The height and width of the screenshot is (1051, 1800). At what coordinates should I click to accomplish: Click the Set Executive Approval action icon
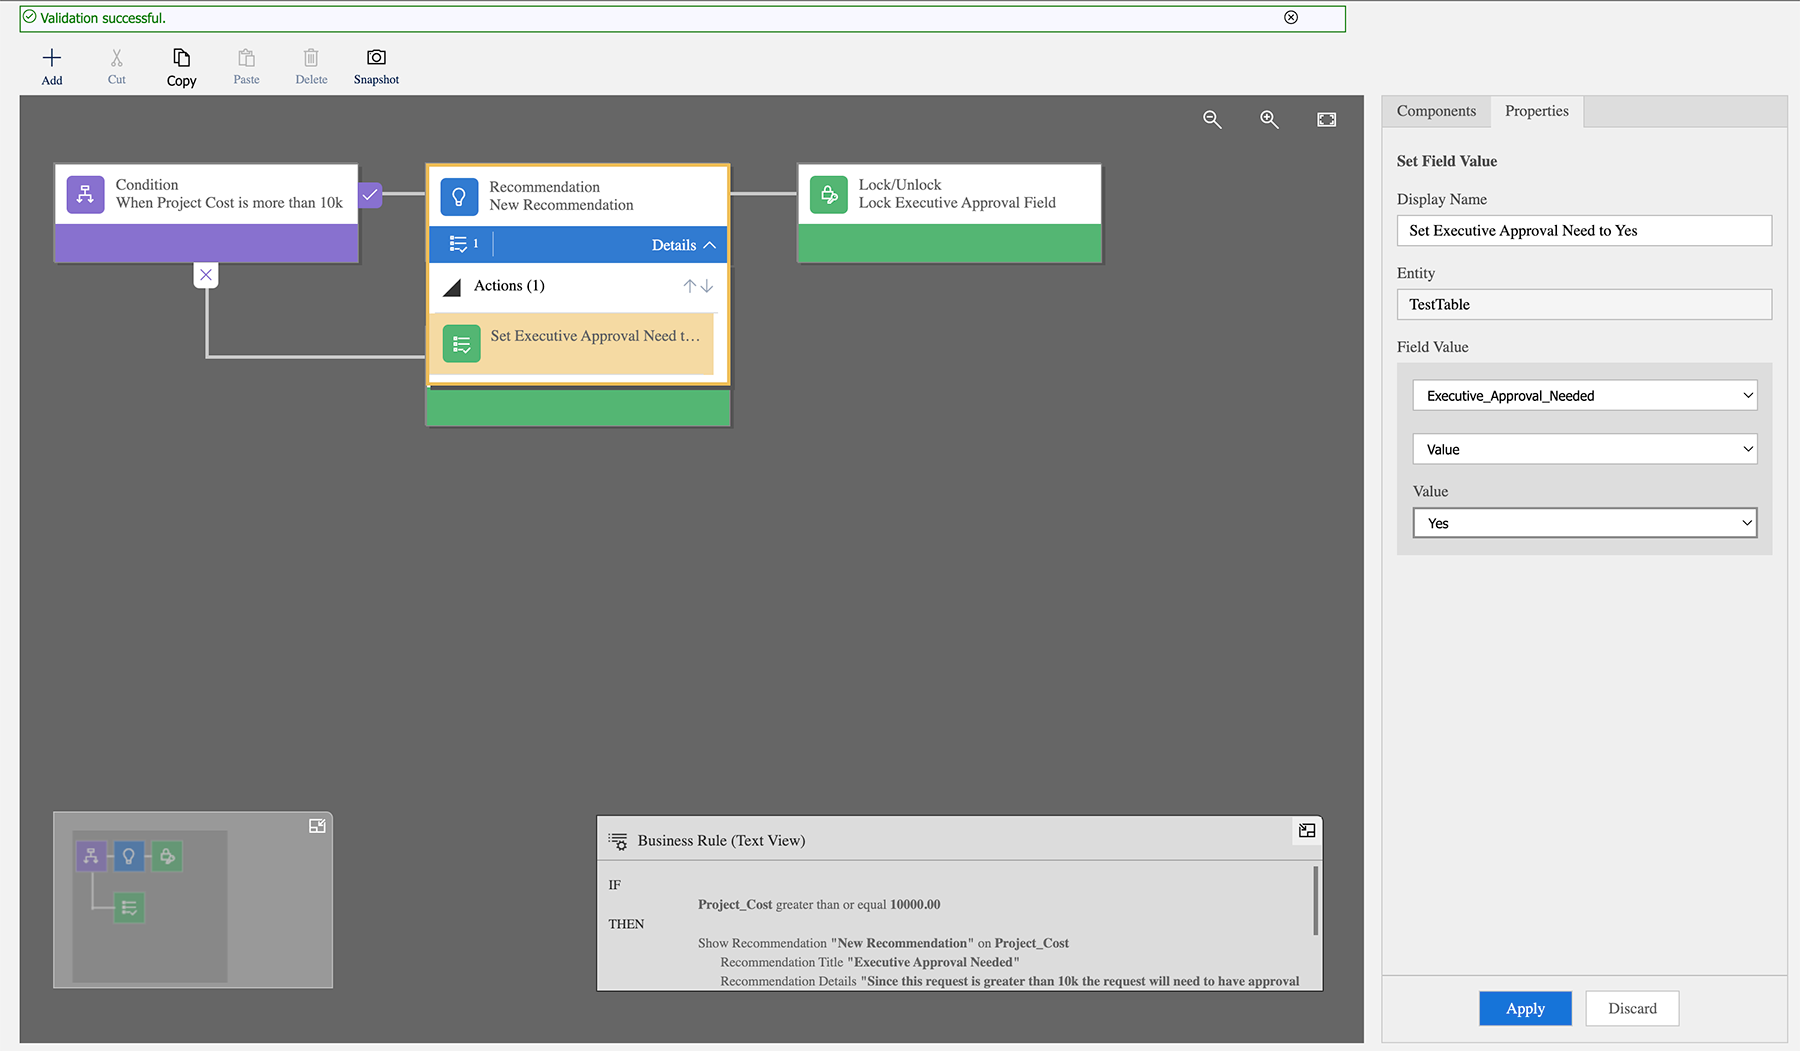click(x=461, y=343)
